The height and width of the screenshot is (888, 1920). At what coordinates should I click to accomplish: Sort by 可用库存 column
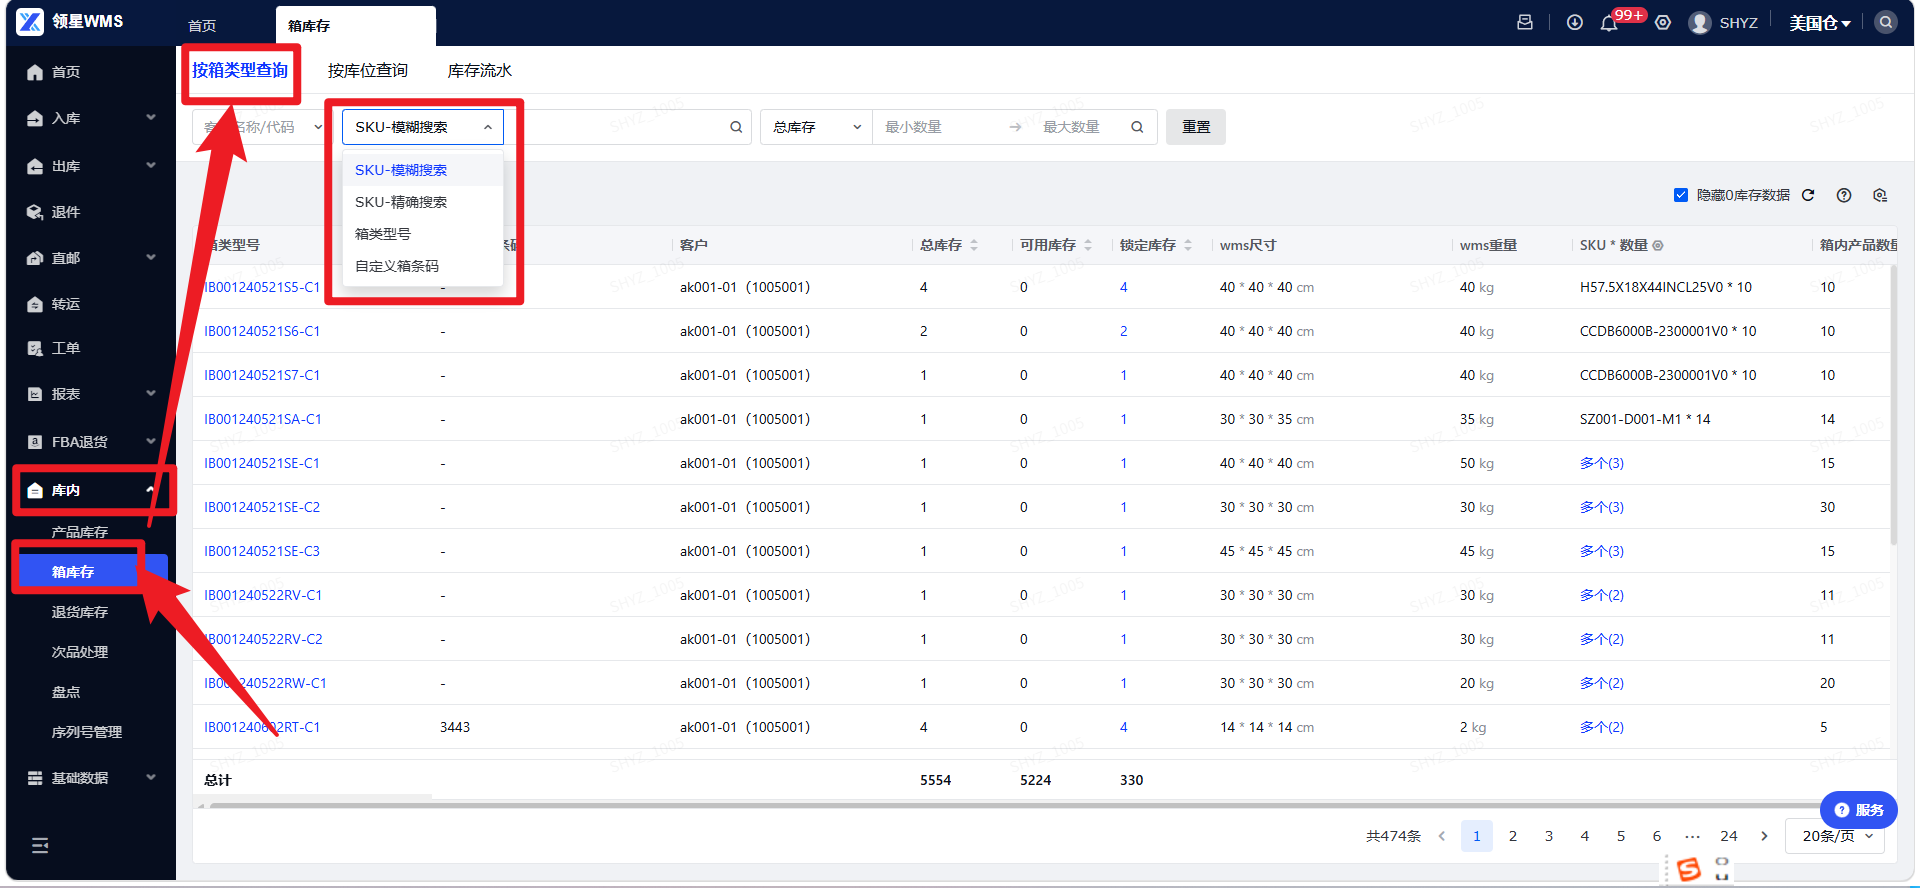click(1088, 245)
